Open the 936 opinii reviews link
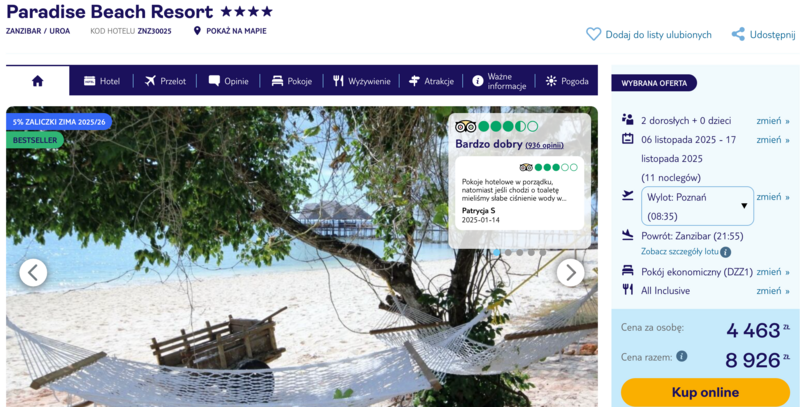Screen dimensions: 800x407 (544, 145)
